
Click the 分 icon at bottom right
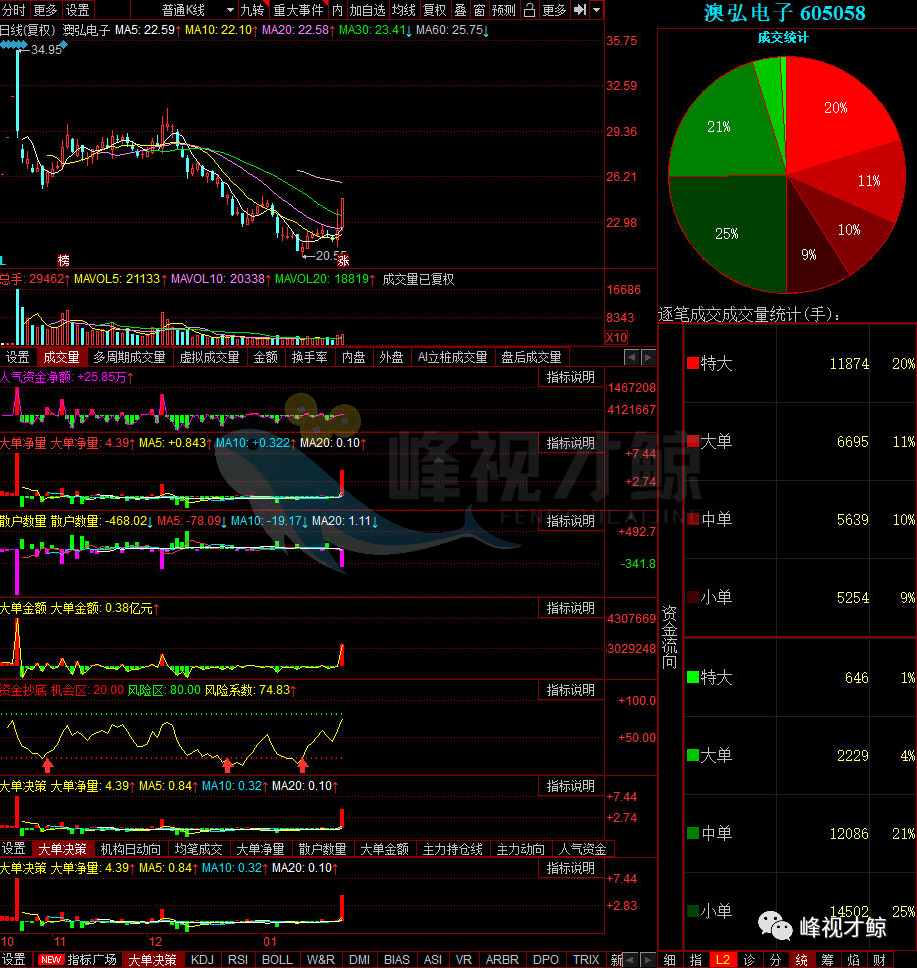pos(775,960)
